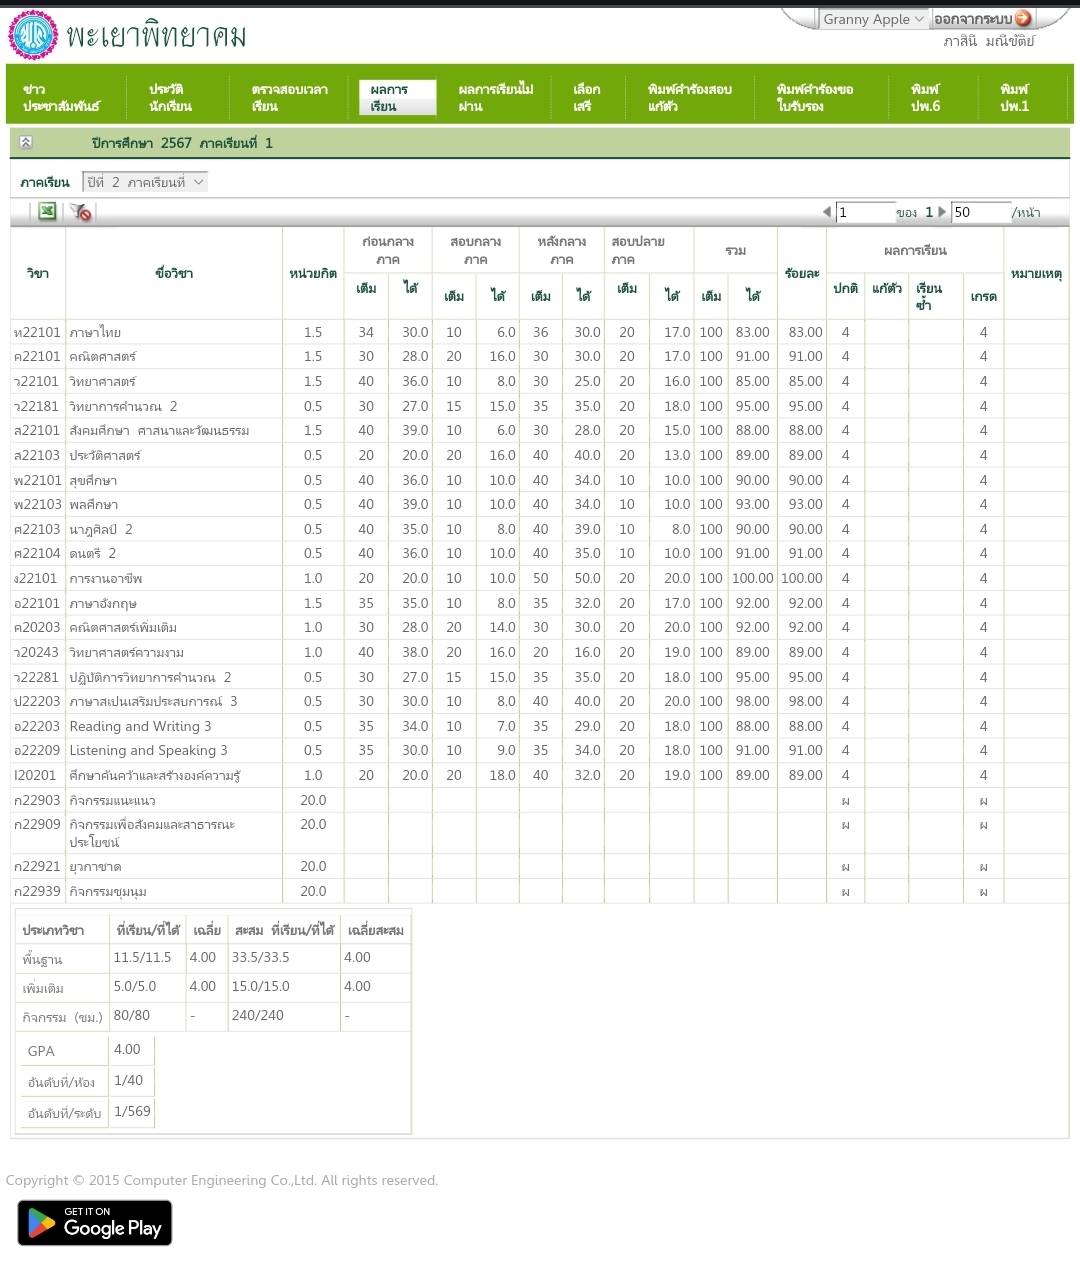This screenshot has width=1080, height=1266.
Task: Select the ภาษาไทย subject row
Action: tap(540, 332)
